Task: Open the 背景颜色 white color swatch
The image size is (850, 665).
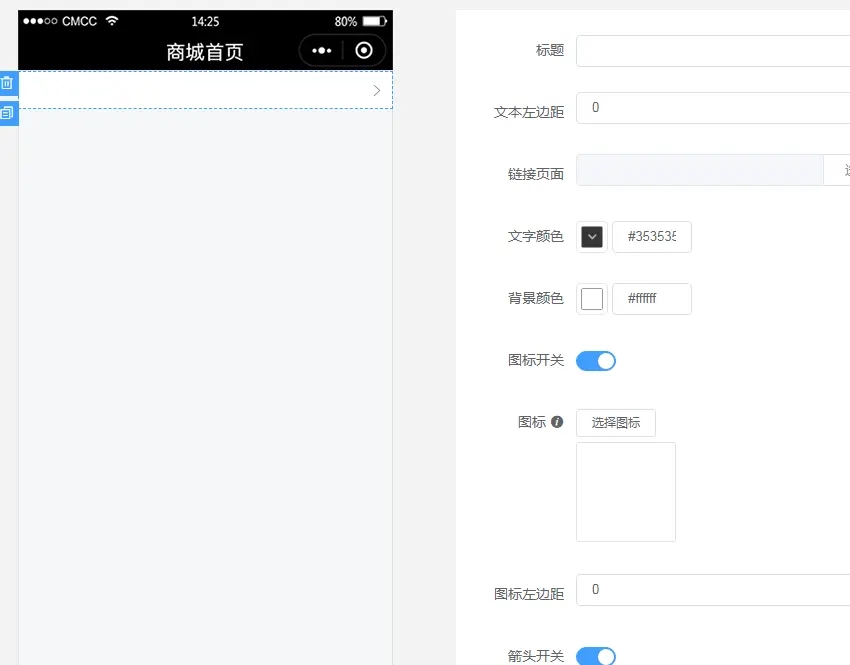Action: (x=592, y=299)
